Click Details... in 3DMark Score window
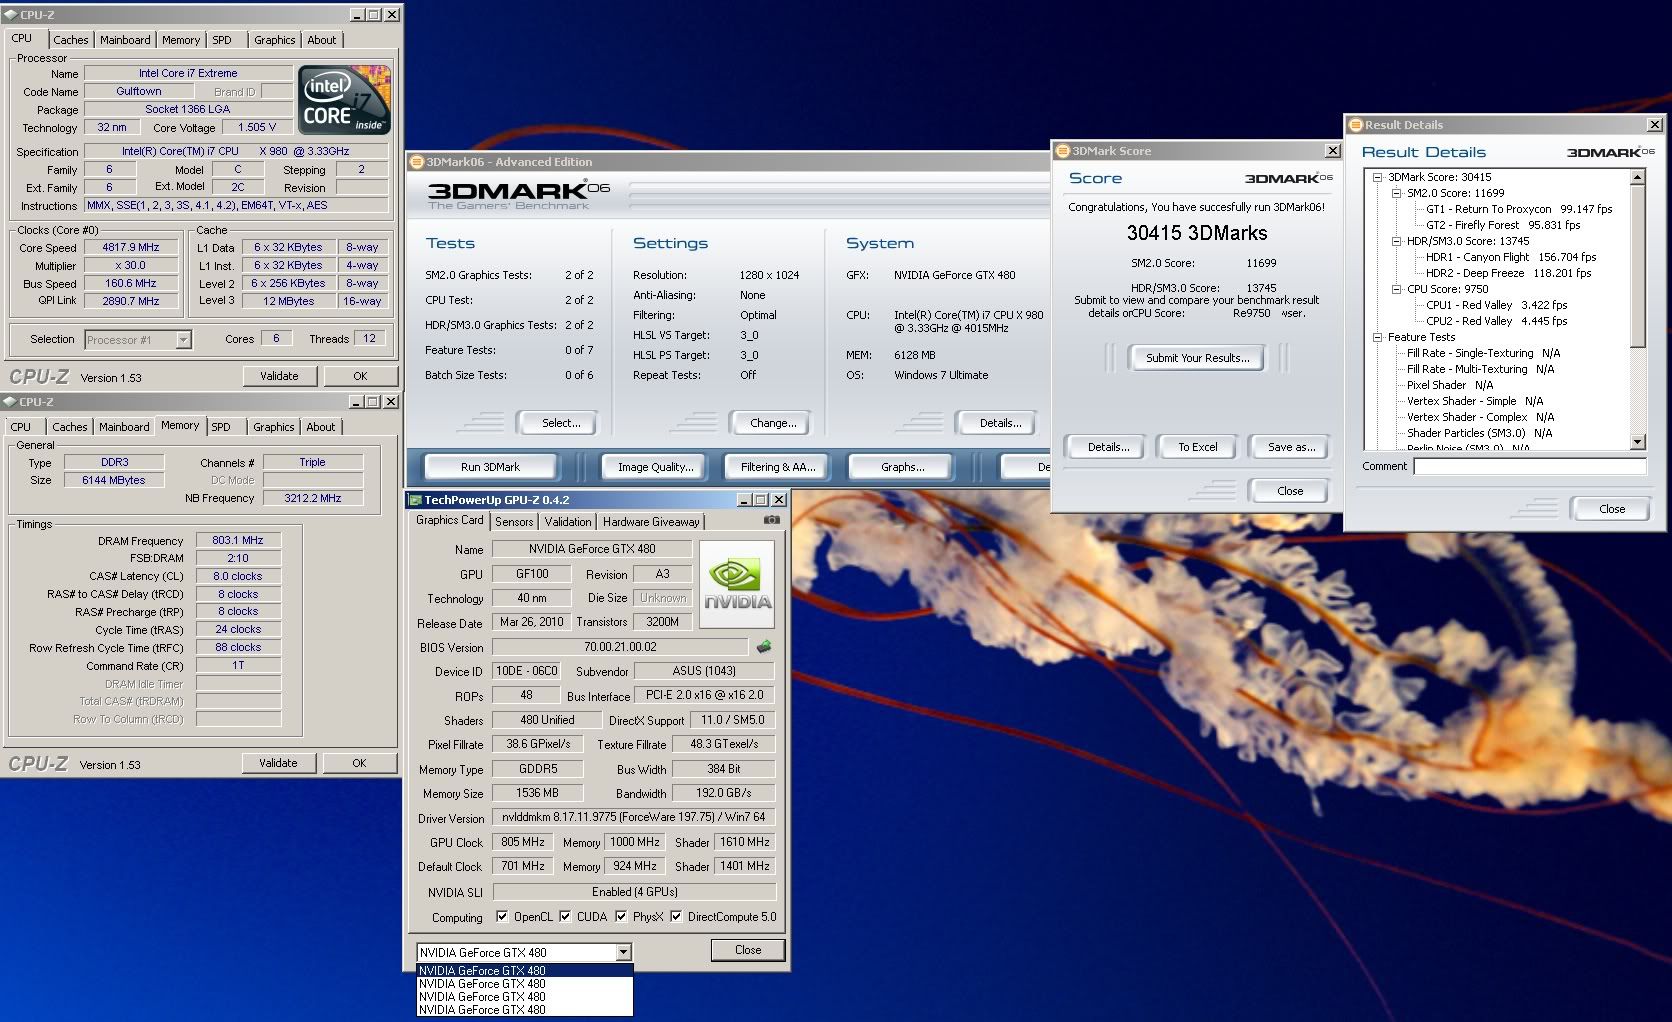Screen dimensions: 1672x1022 point(1108,447)
